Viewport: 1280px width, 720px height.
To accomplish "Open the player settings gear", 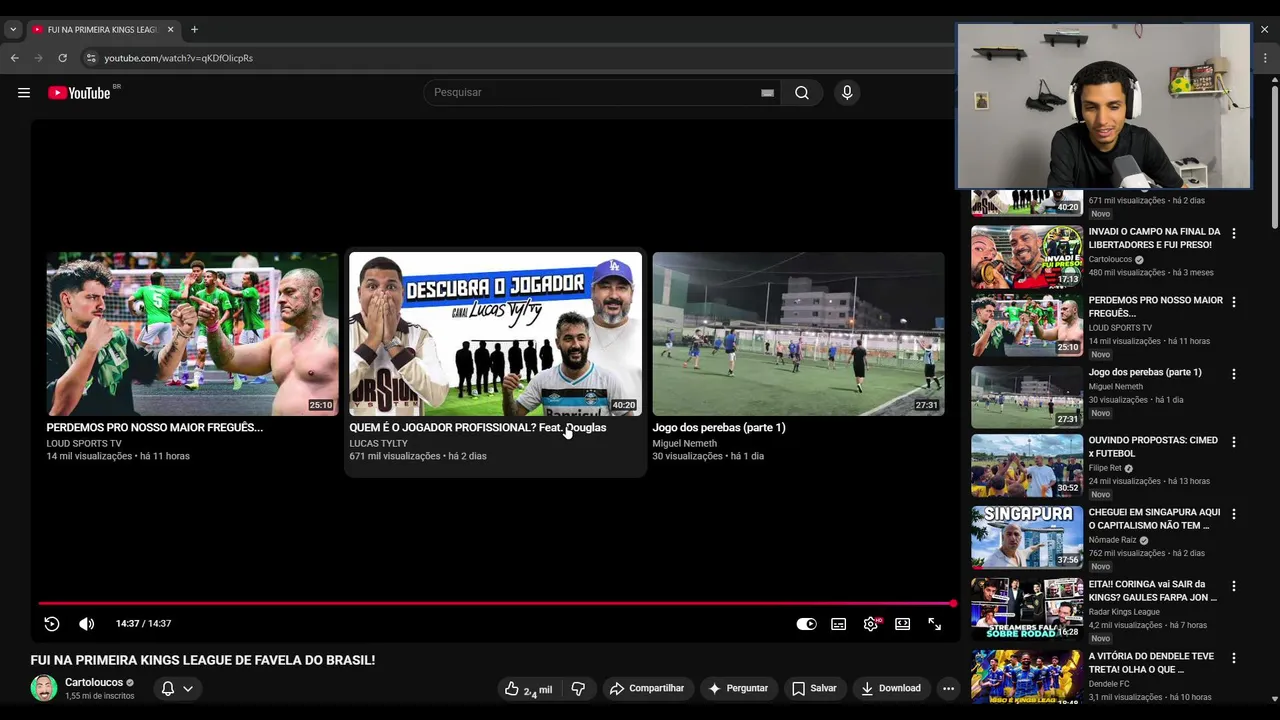I will click(871, 624).
